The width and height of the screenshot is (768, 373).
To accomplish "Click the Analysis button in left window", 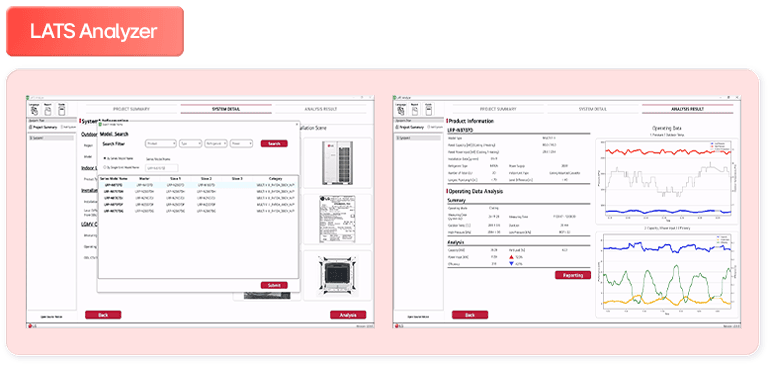I will point(348,315).
